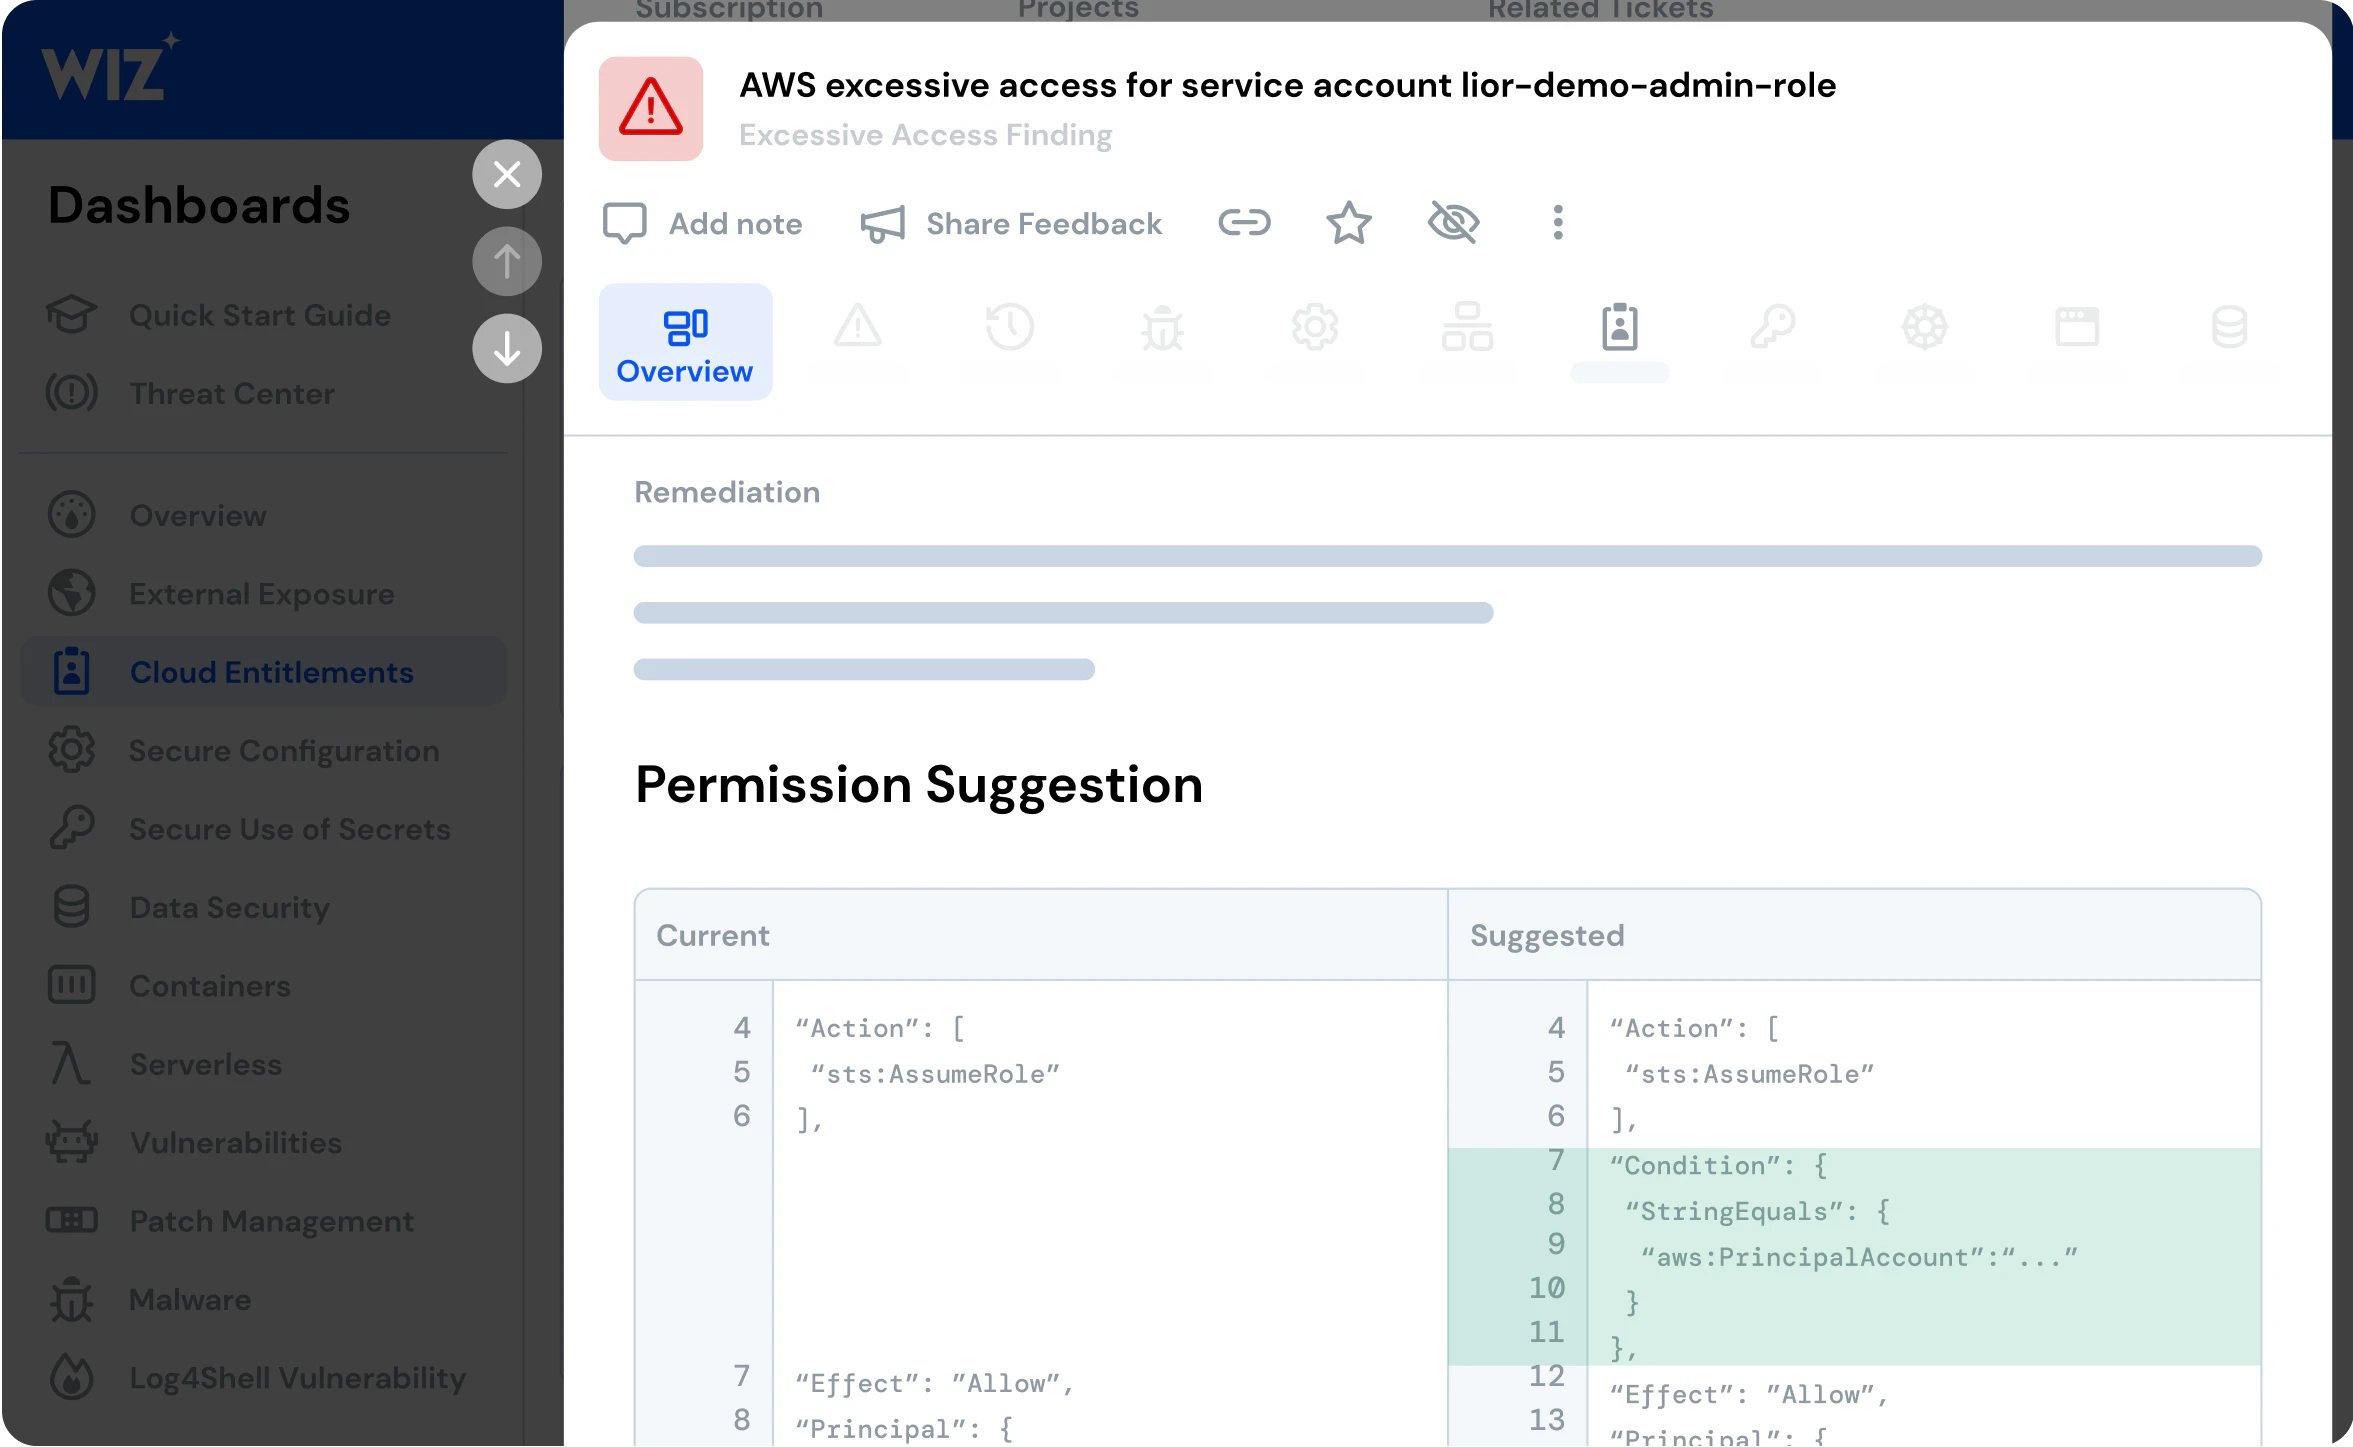Open the warning triangle issues tab
The image size is (2353, 1447).
click(x=858, y=328)
